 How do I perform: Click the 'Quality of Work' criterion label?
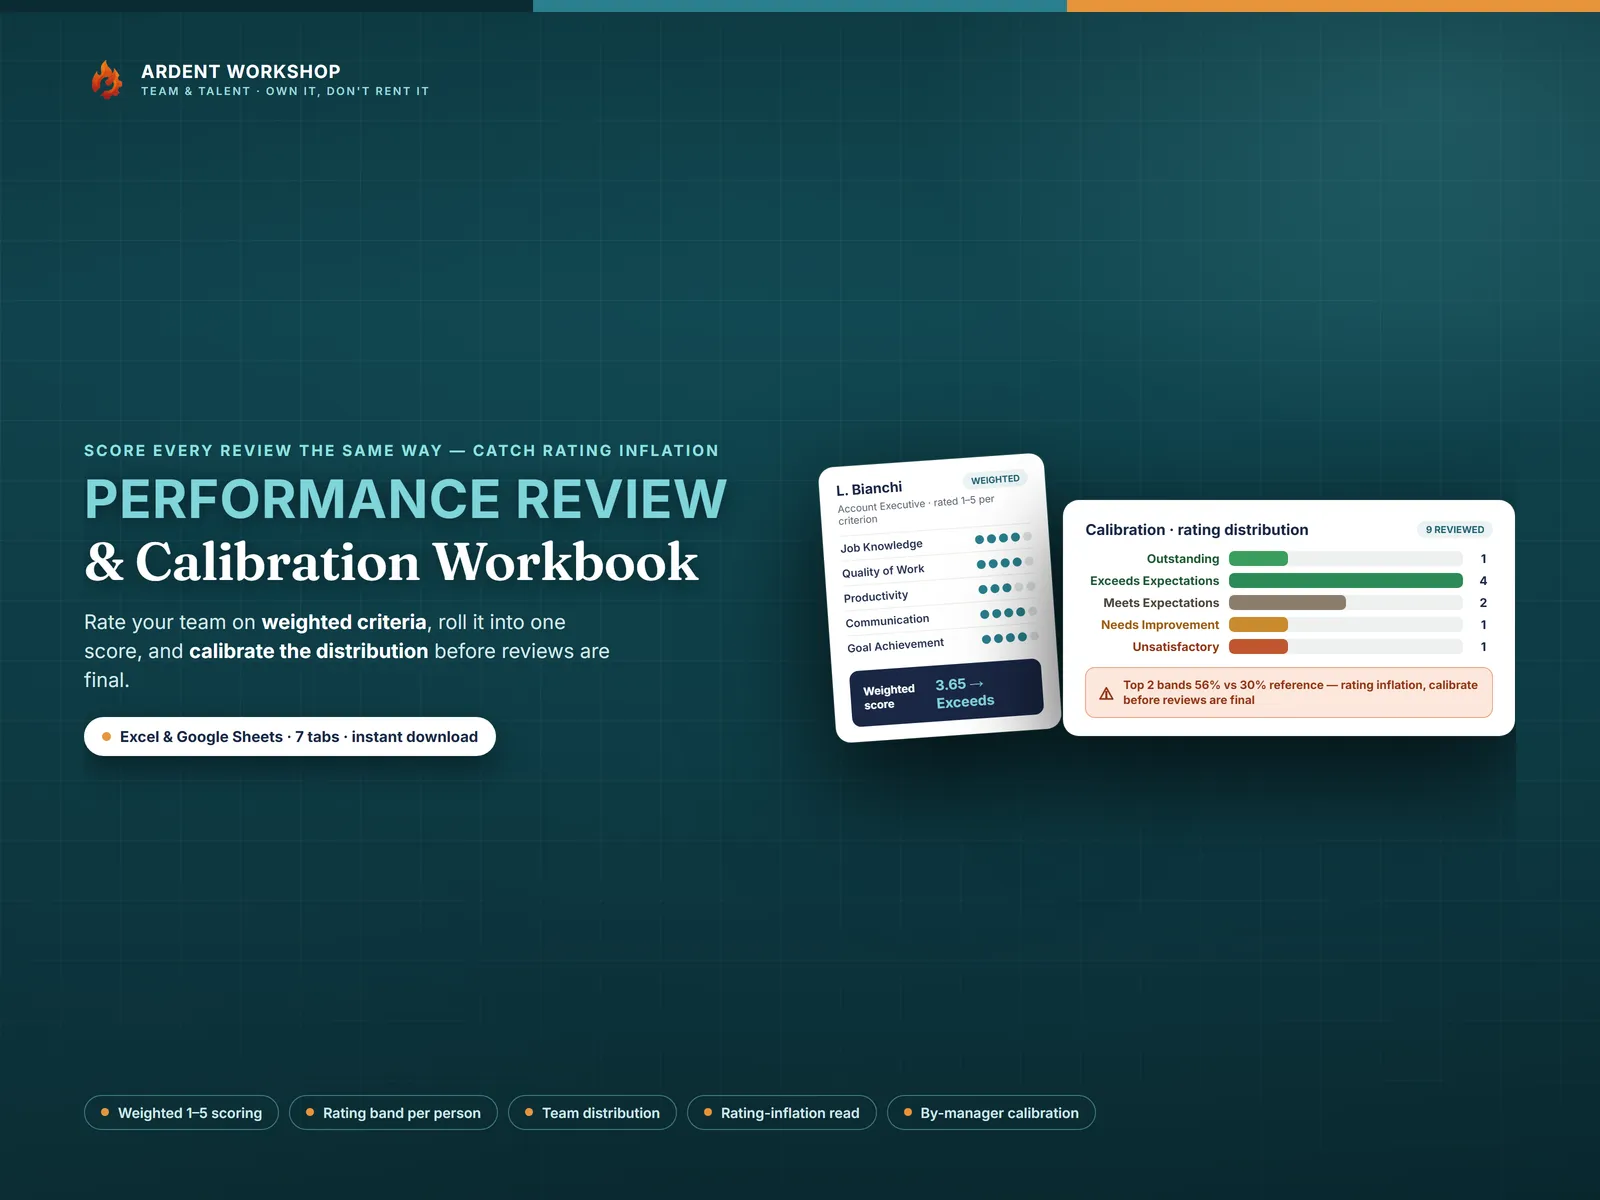[x=883, y=571]
